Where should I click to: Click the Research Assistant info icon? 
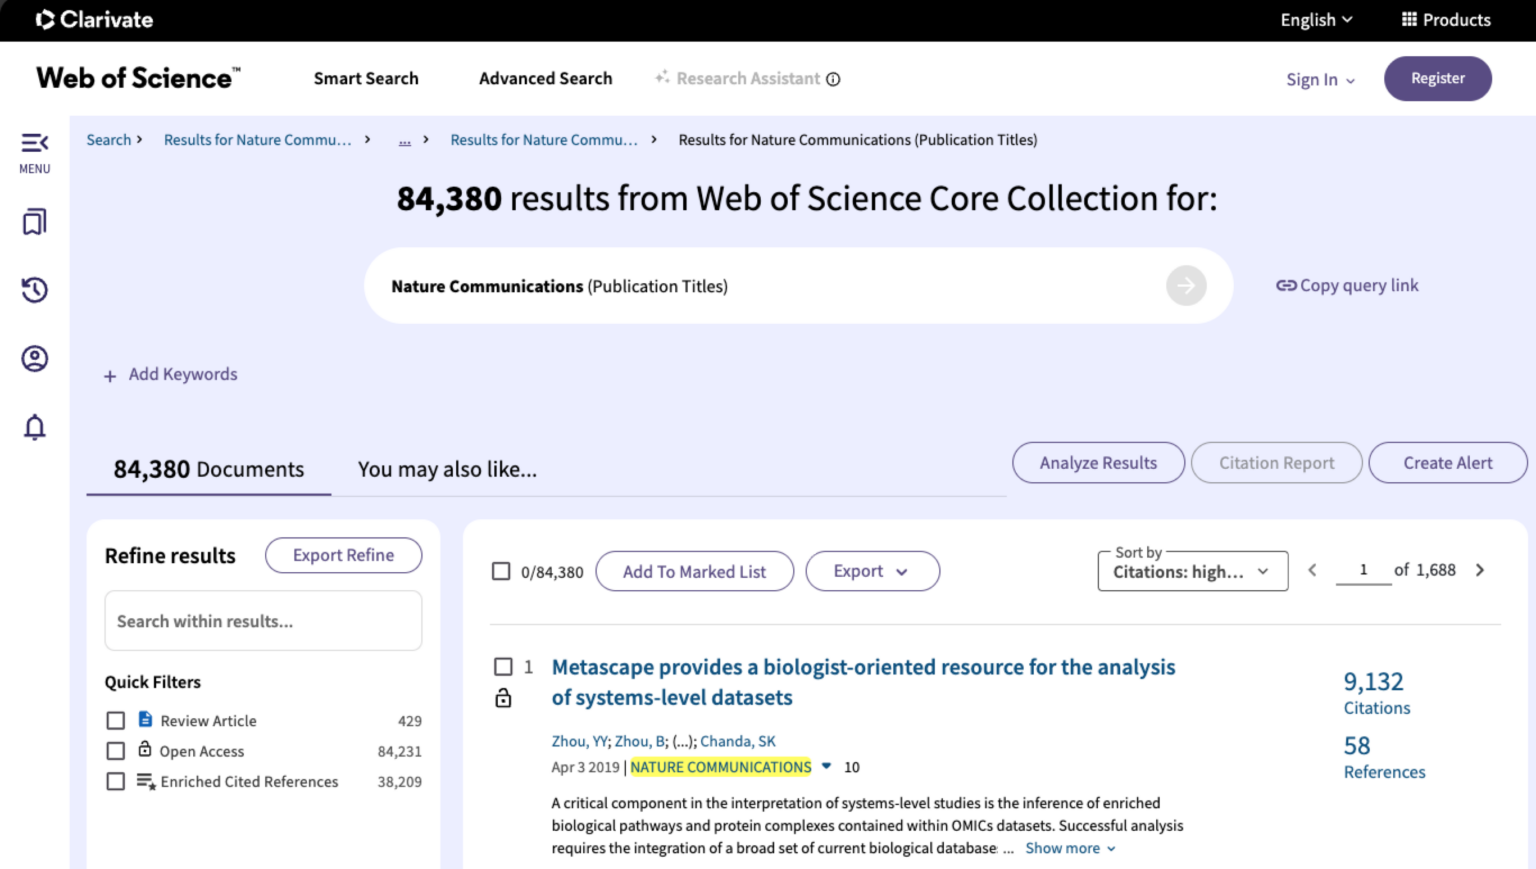click(x=833, y=79)
